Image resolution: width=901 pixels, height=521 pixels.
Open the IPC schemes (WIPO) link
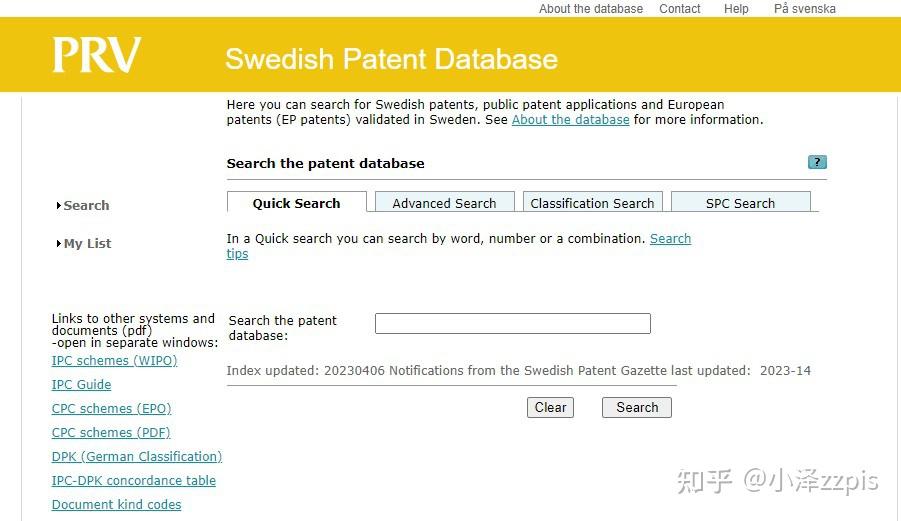click(x=114, y=361)
